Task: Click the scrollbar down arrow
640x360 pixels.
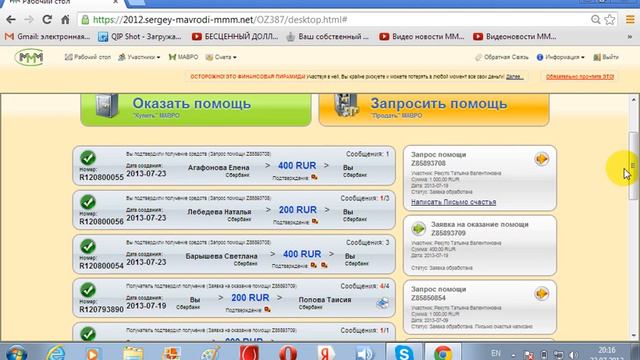Action: pyautogui.click(x=633, y=336)
